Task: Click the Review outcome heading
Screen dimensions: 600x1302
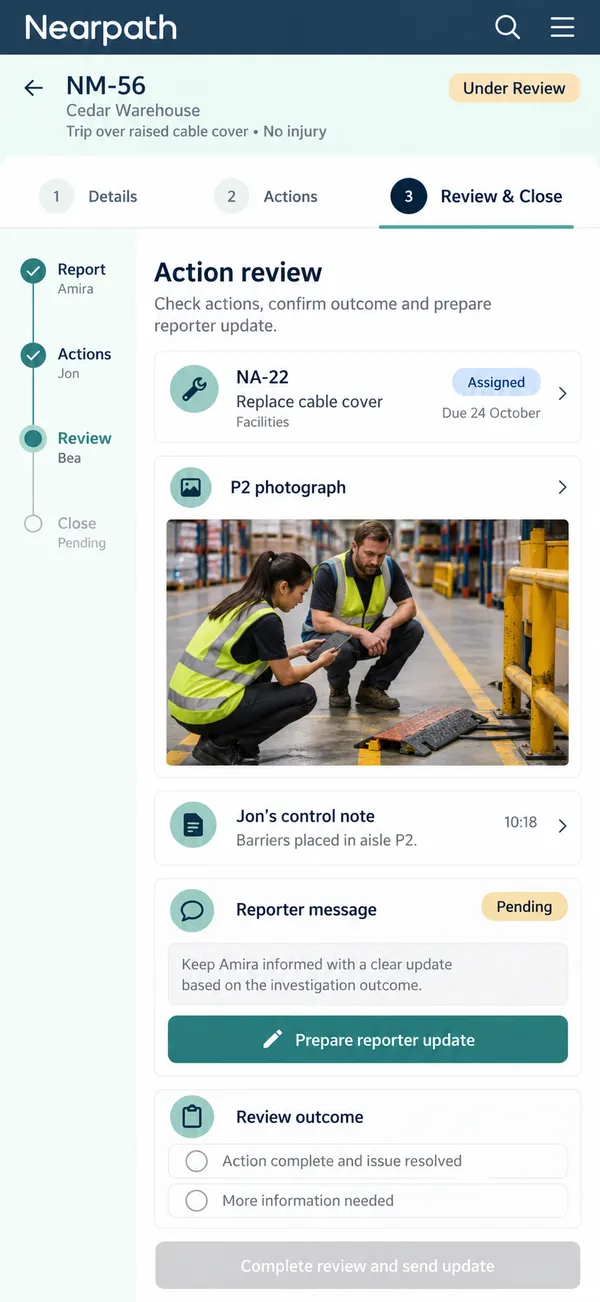Action: (x=300, y=1117)
